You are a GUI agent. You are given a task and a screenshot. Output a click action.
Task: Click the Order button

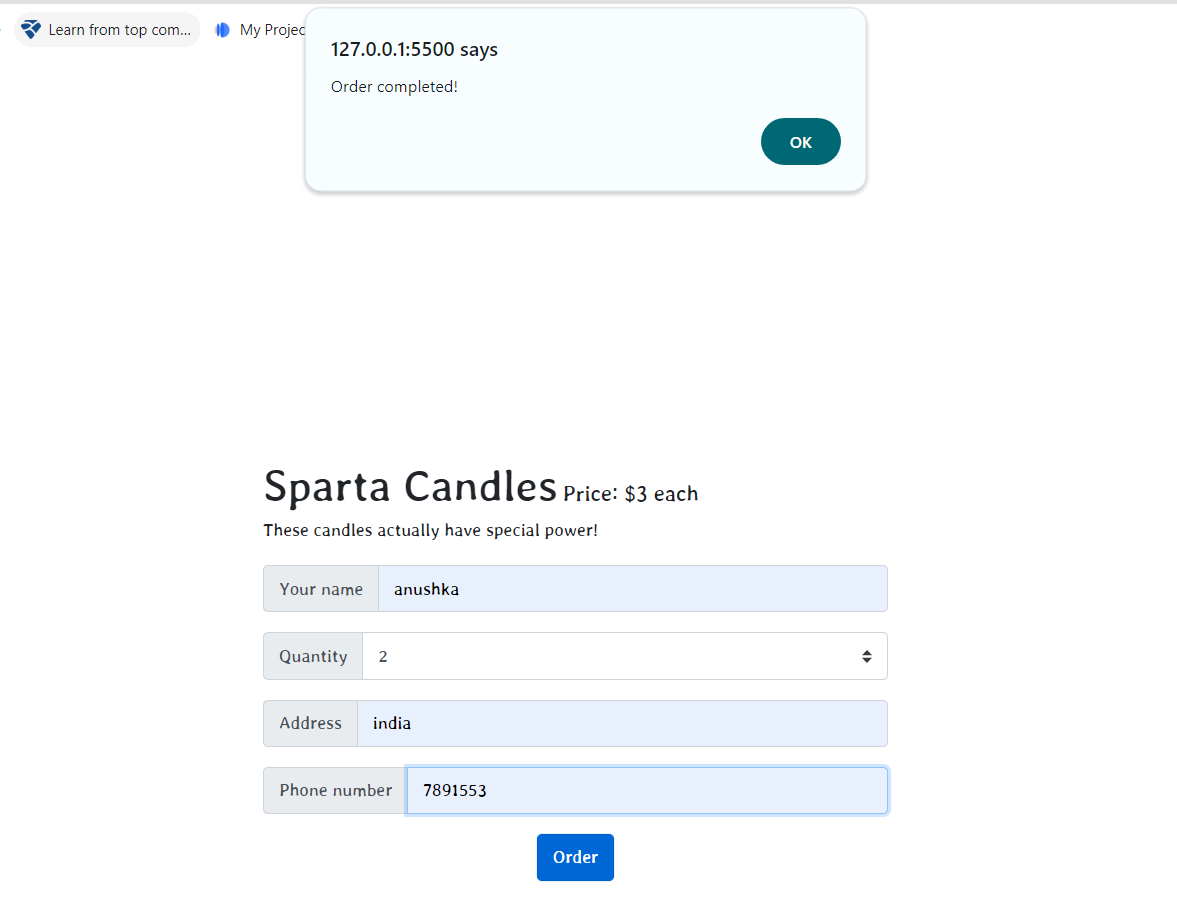point(575,857)
